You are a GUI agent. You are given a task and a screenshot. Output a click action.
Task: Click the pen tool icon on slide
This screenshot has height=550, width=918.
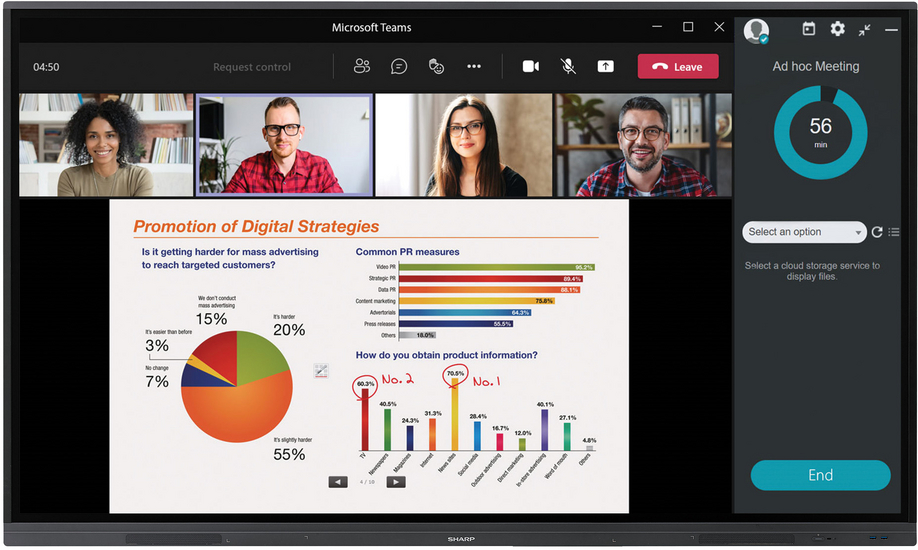(x=321, y=371)
